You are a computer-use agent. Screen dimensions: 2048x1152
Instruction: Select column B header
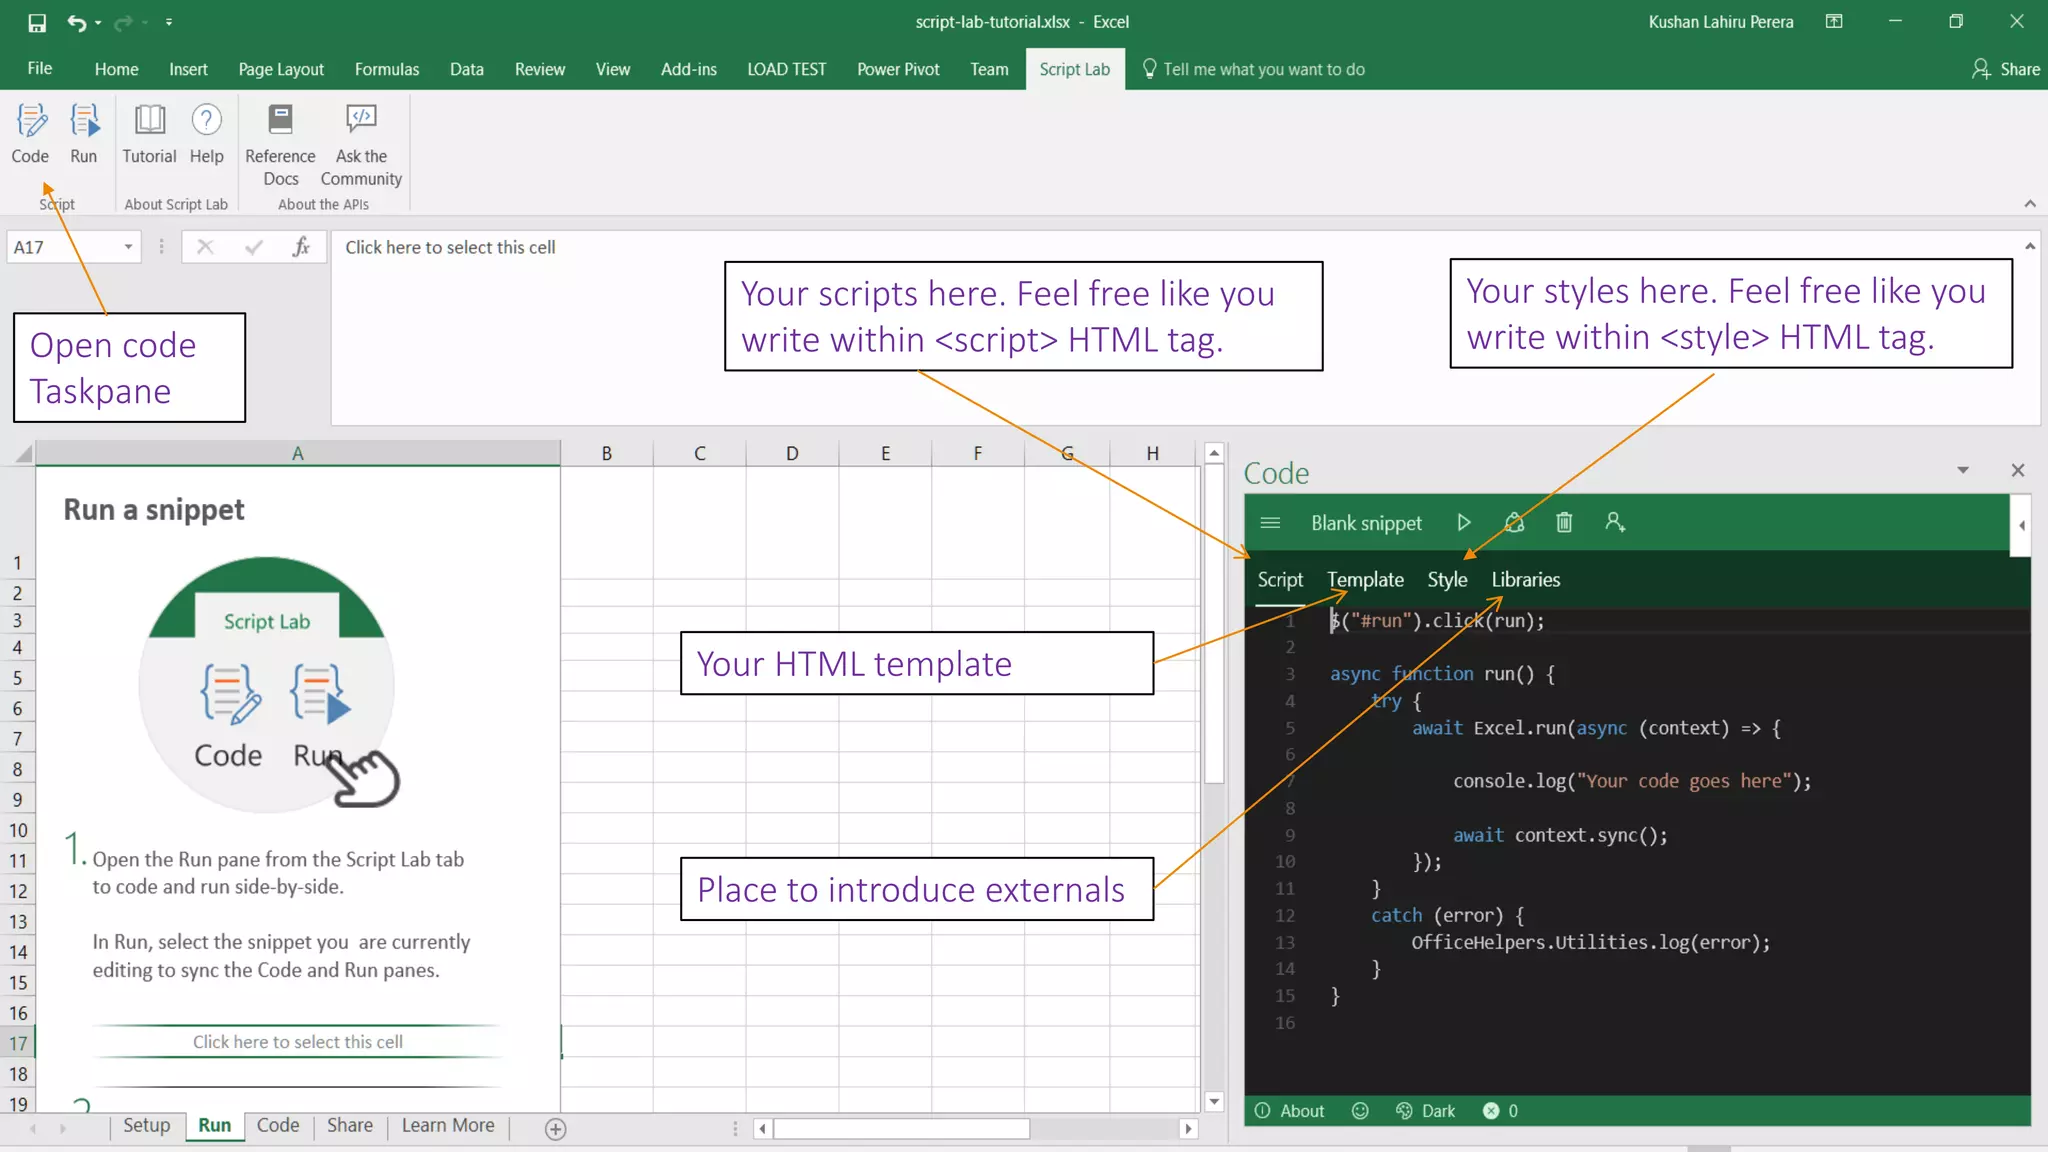(606, 453)
